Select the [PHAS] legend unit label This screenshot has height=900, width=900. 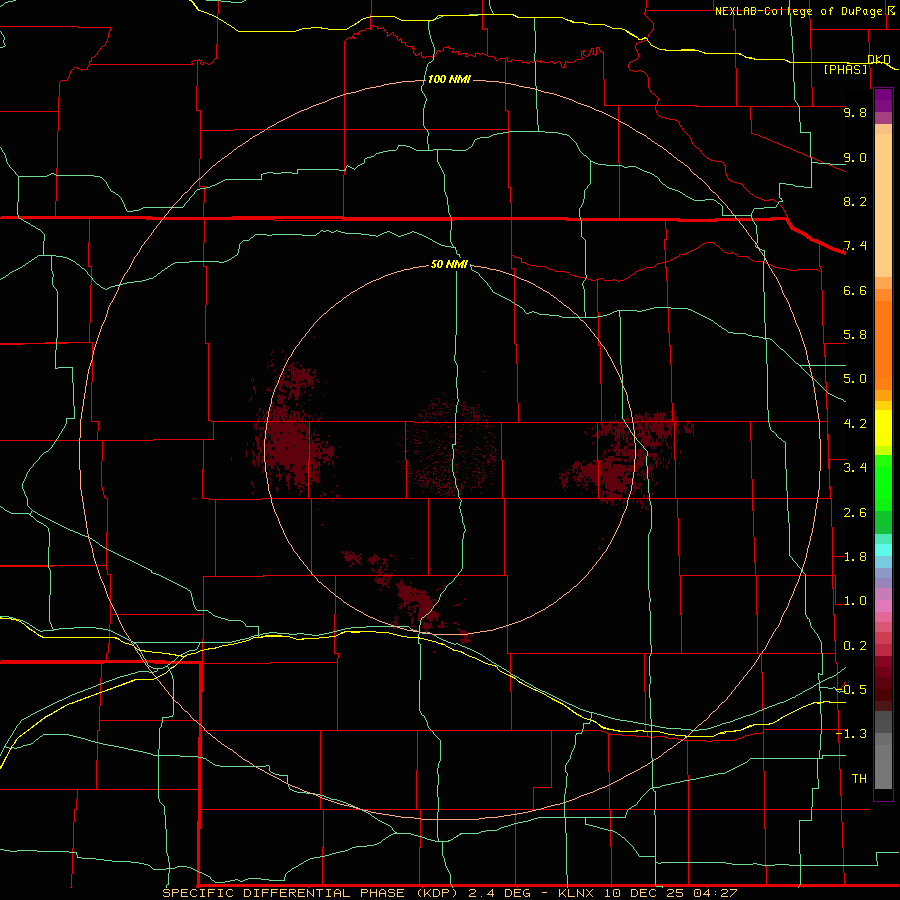tap(845, 69)
